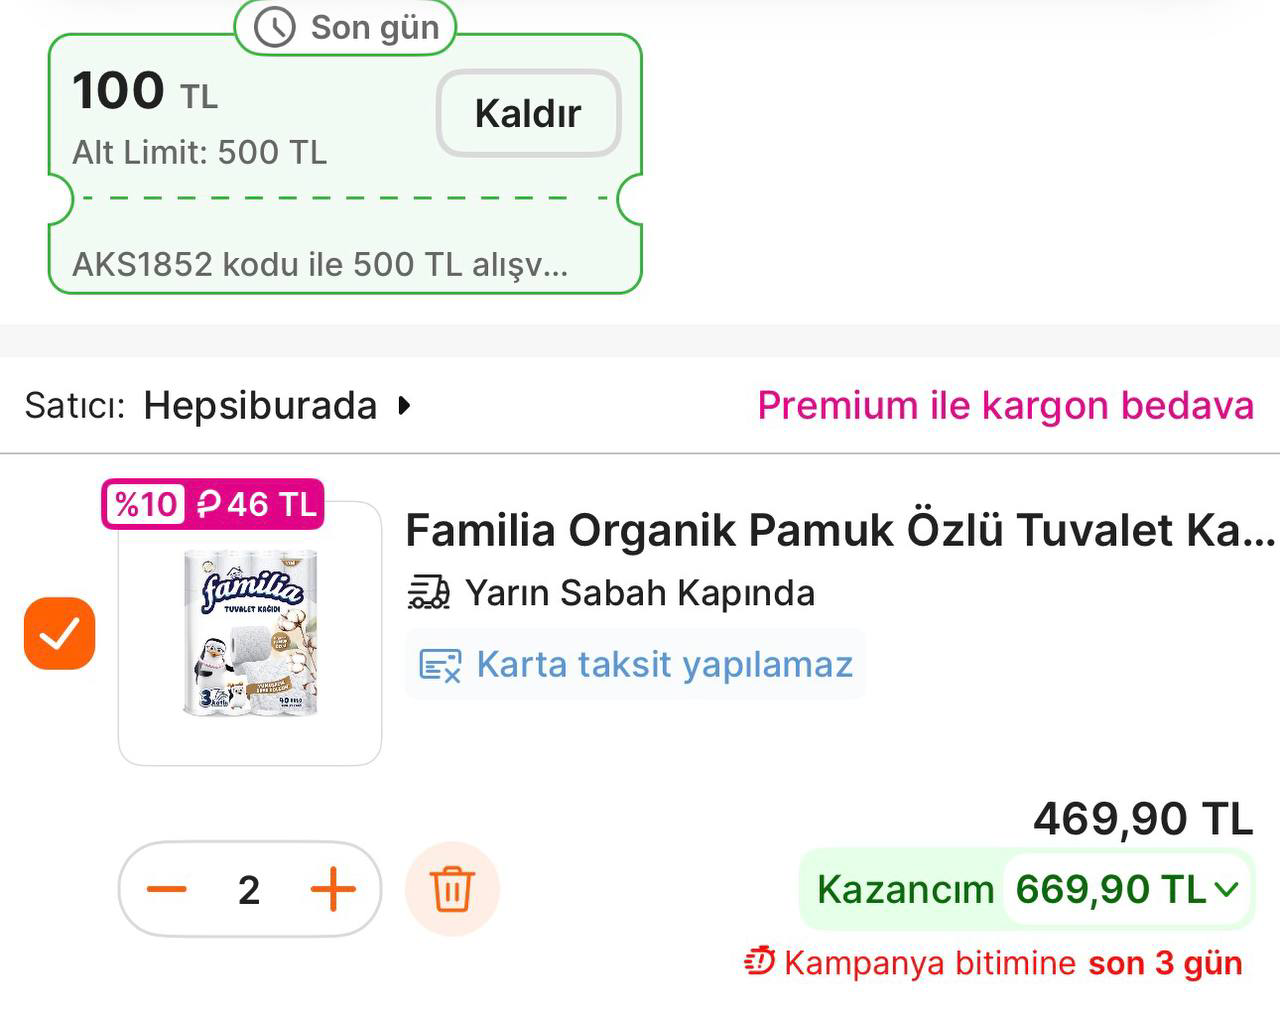Tap the AKS1852 coupon code description
Screen dimensions: 1280x1020
(x=320, y=265)
